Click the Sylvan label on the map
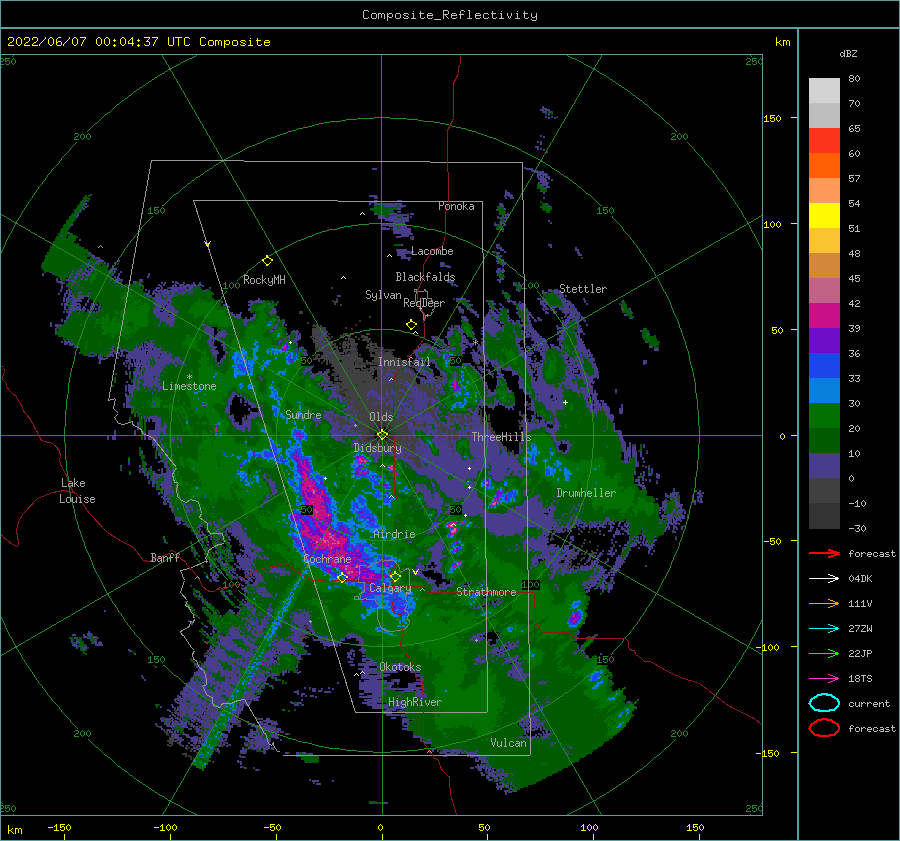 pos(383,295)
